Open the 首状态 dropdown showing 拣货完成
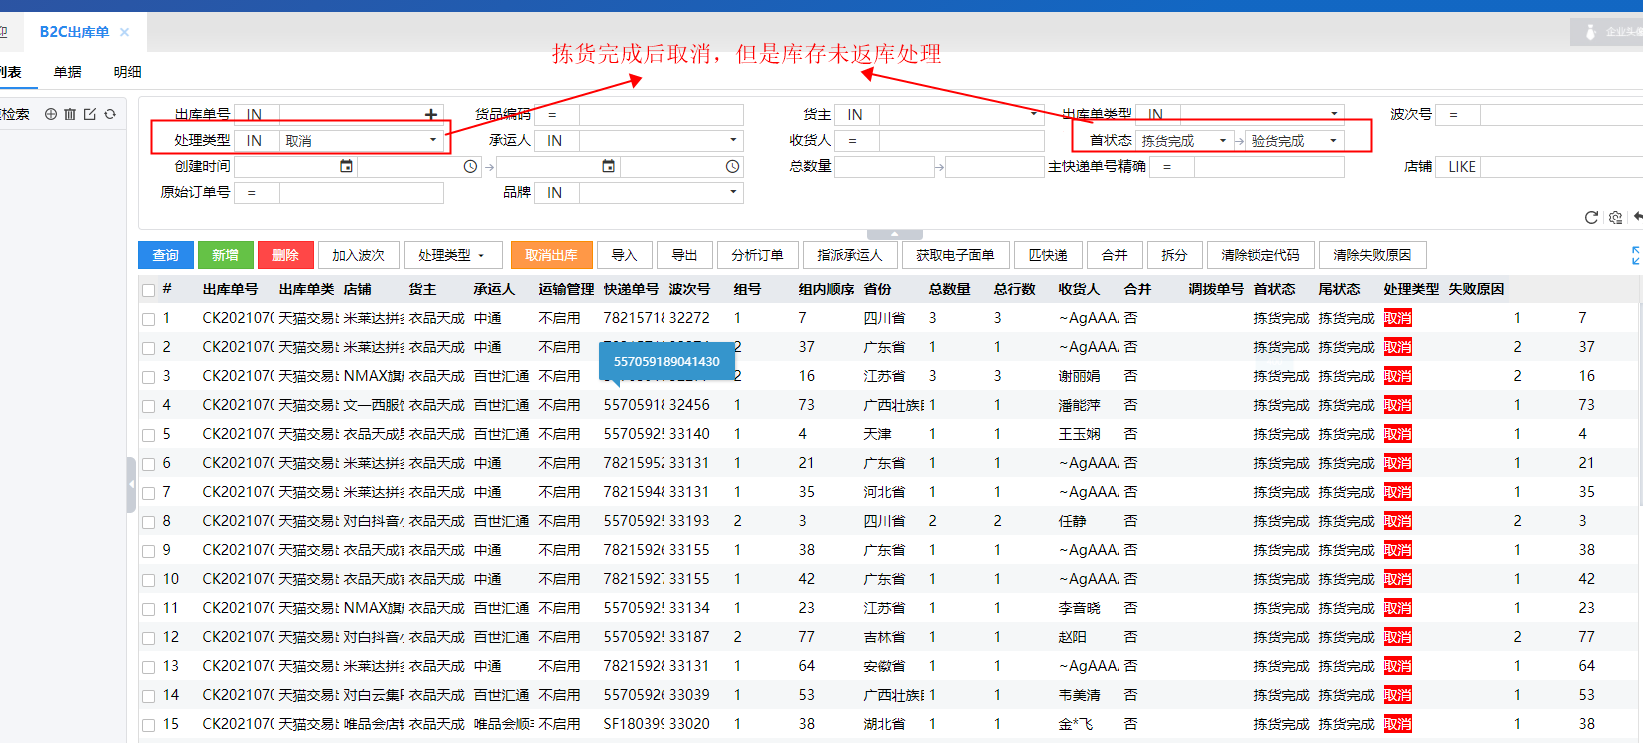1643x743 pixels. click(1222, 141)
